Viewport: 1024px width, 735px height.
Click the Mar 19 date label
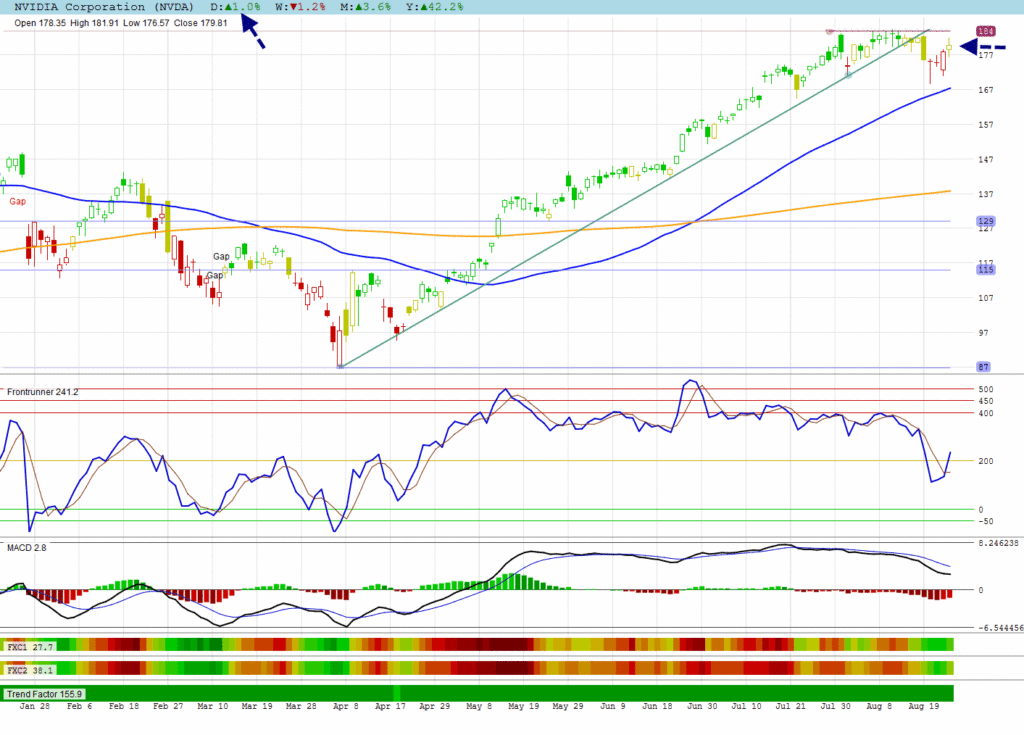pyautogui.click(x=257, y=706)
